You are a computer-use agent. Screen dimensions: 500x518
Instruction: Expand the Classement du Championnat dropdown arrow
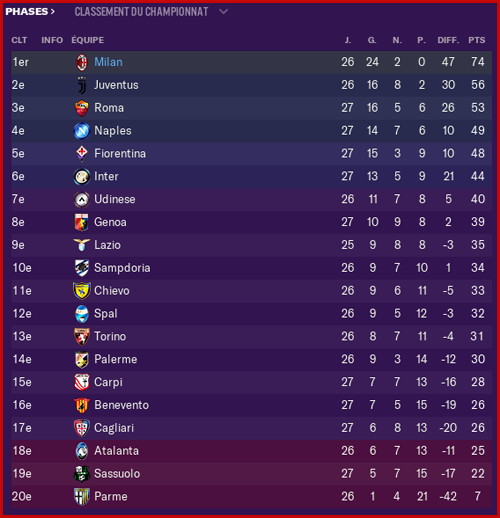pos(223,12)
